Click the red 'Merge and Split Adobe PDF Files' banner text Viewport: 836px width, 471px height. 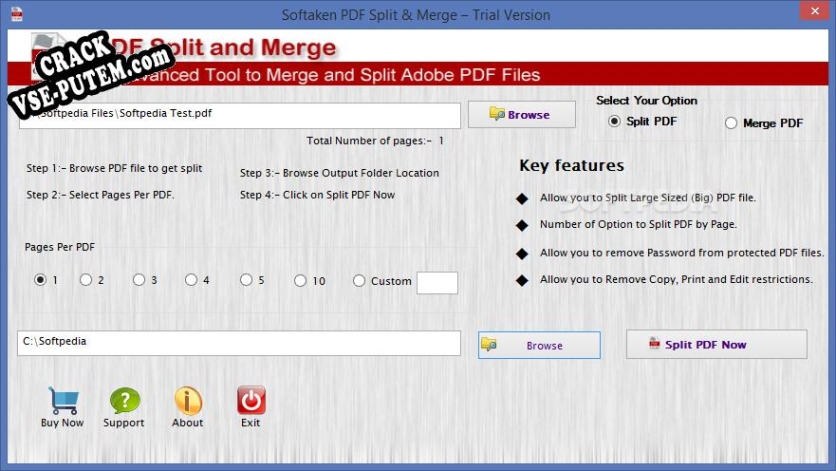[403, 75]
